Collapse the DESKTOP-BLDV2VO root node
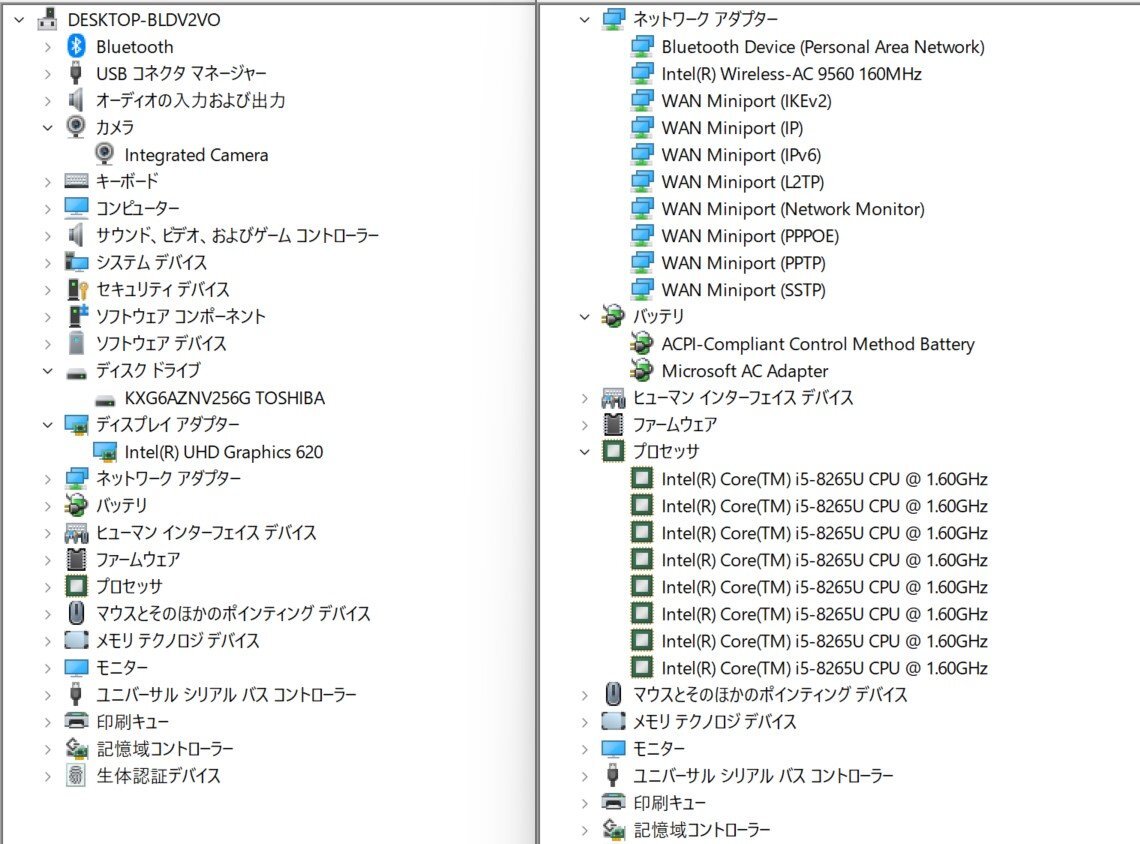This screenshot has width=1140, height=844. (x=20, y=20)
